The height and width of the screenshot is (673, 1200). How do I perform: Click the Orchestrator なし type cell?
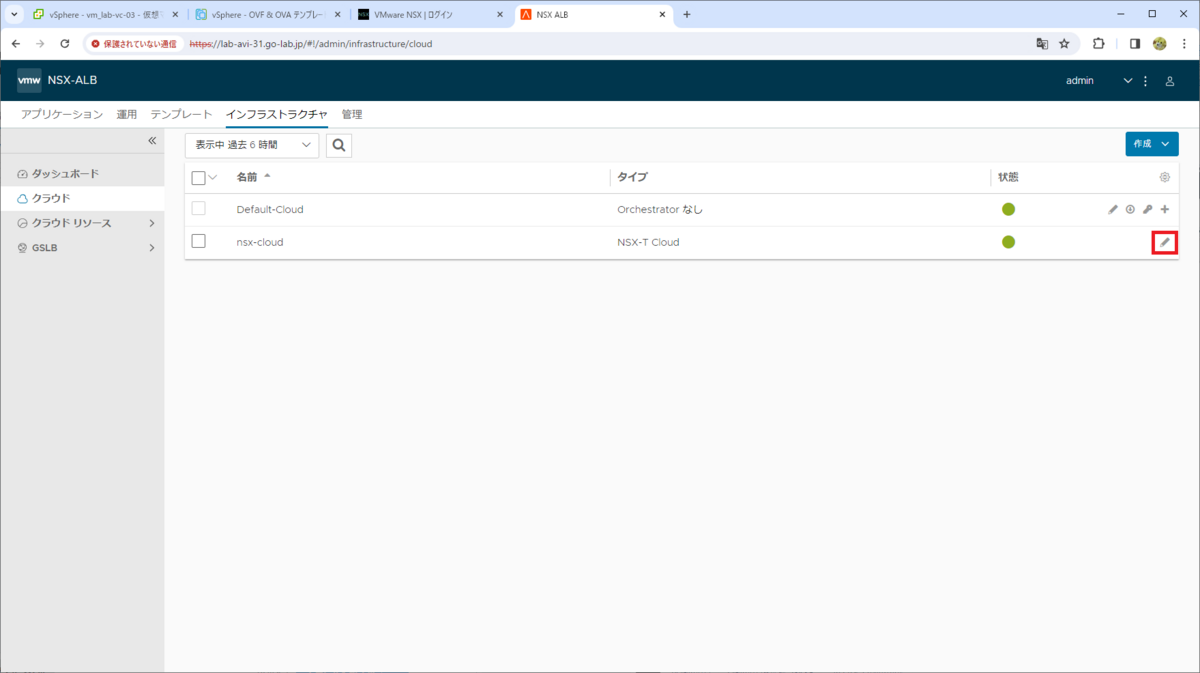coord(660,210)
